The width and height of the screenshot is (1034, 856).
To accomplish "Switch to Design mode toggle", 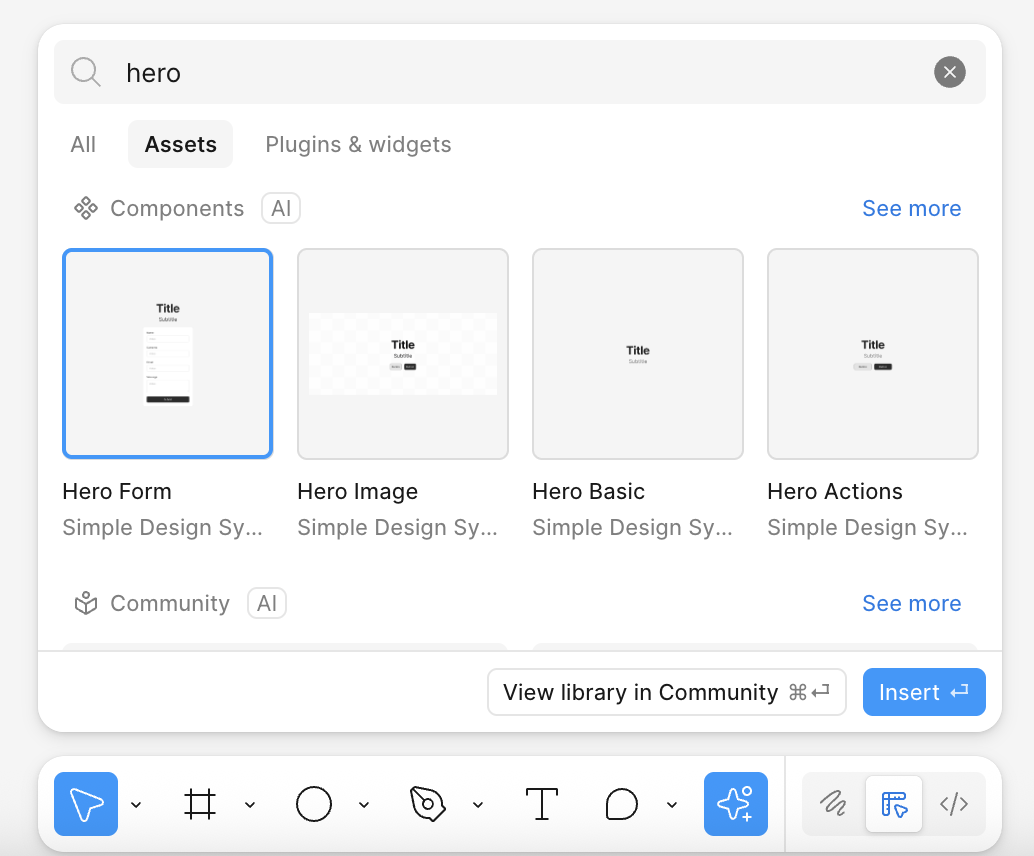I will (x=894, y=804).
